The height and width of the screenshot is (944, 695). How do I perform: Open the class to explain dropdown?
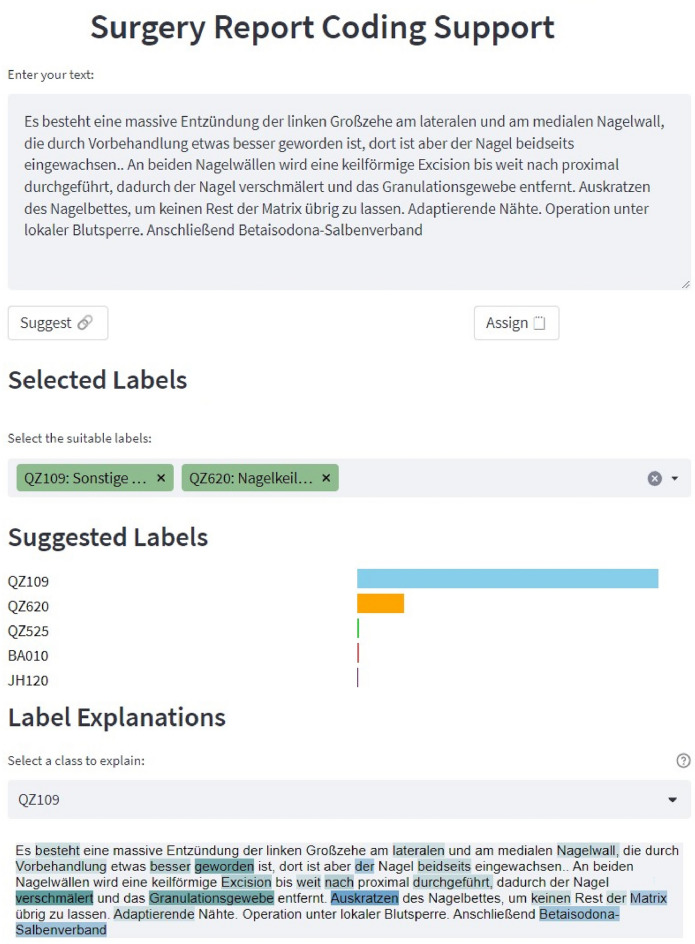349,800
